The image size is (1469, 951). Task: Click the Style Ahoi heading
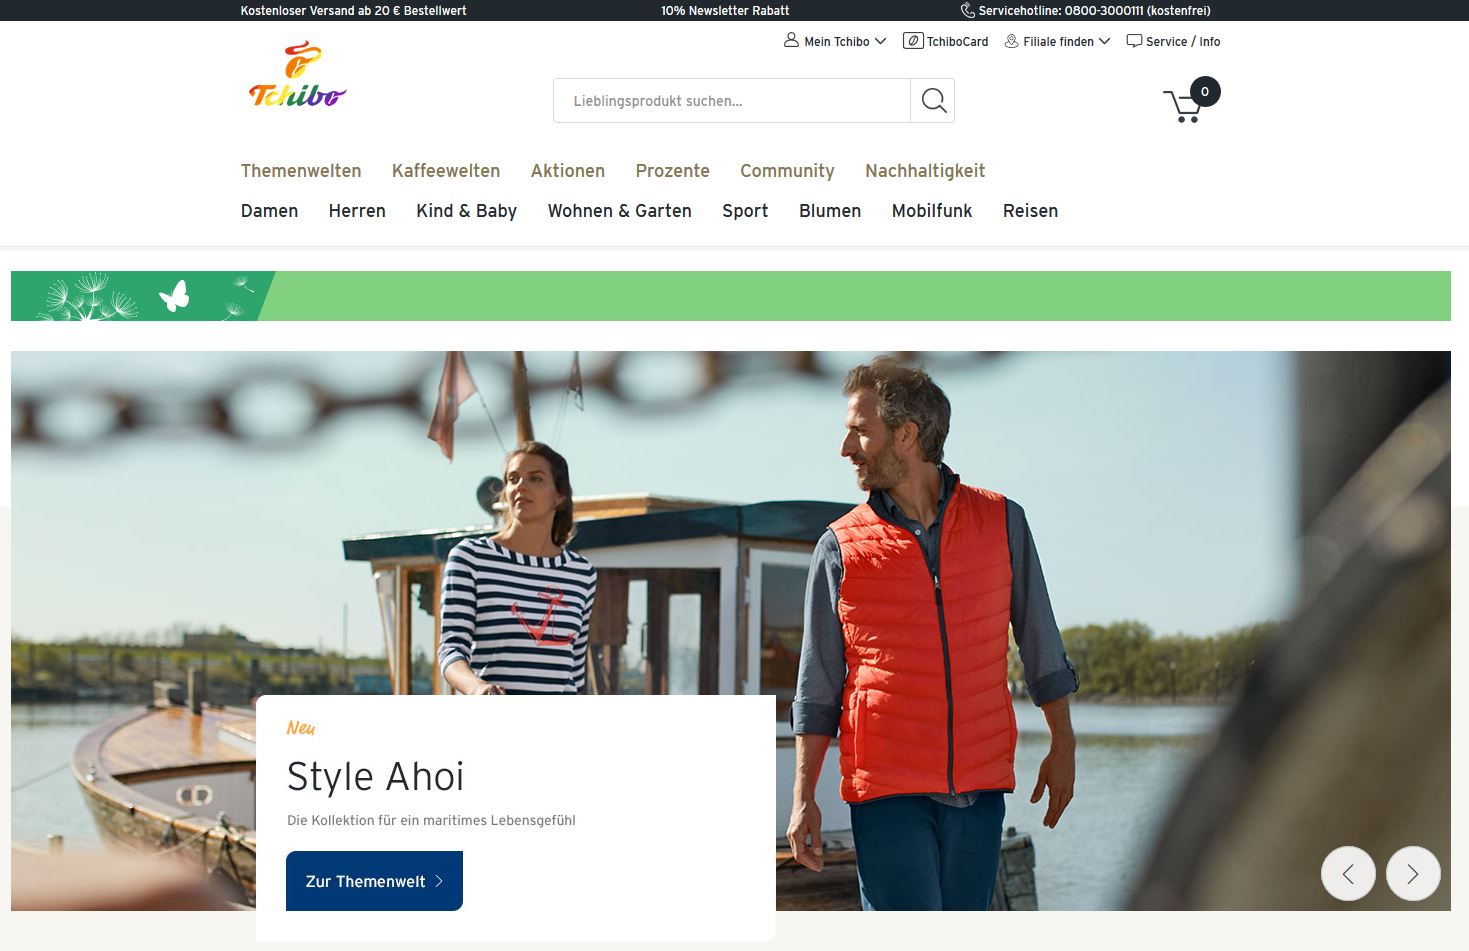[376, 777]
